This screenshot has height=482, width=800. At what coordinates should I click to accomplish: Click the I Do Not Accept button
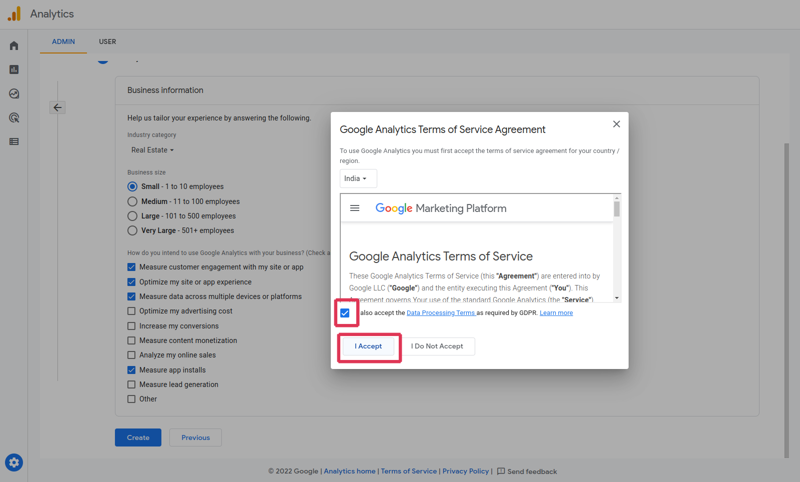[437, 346]
